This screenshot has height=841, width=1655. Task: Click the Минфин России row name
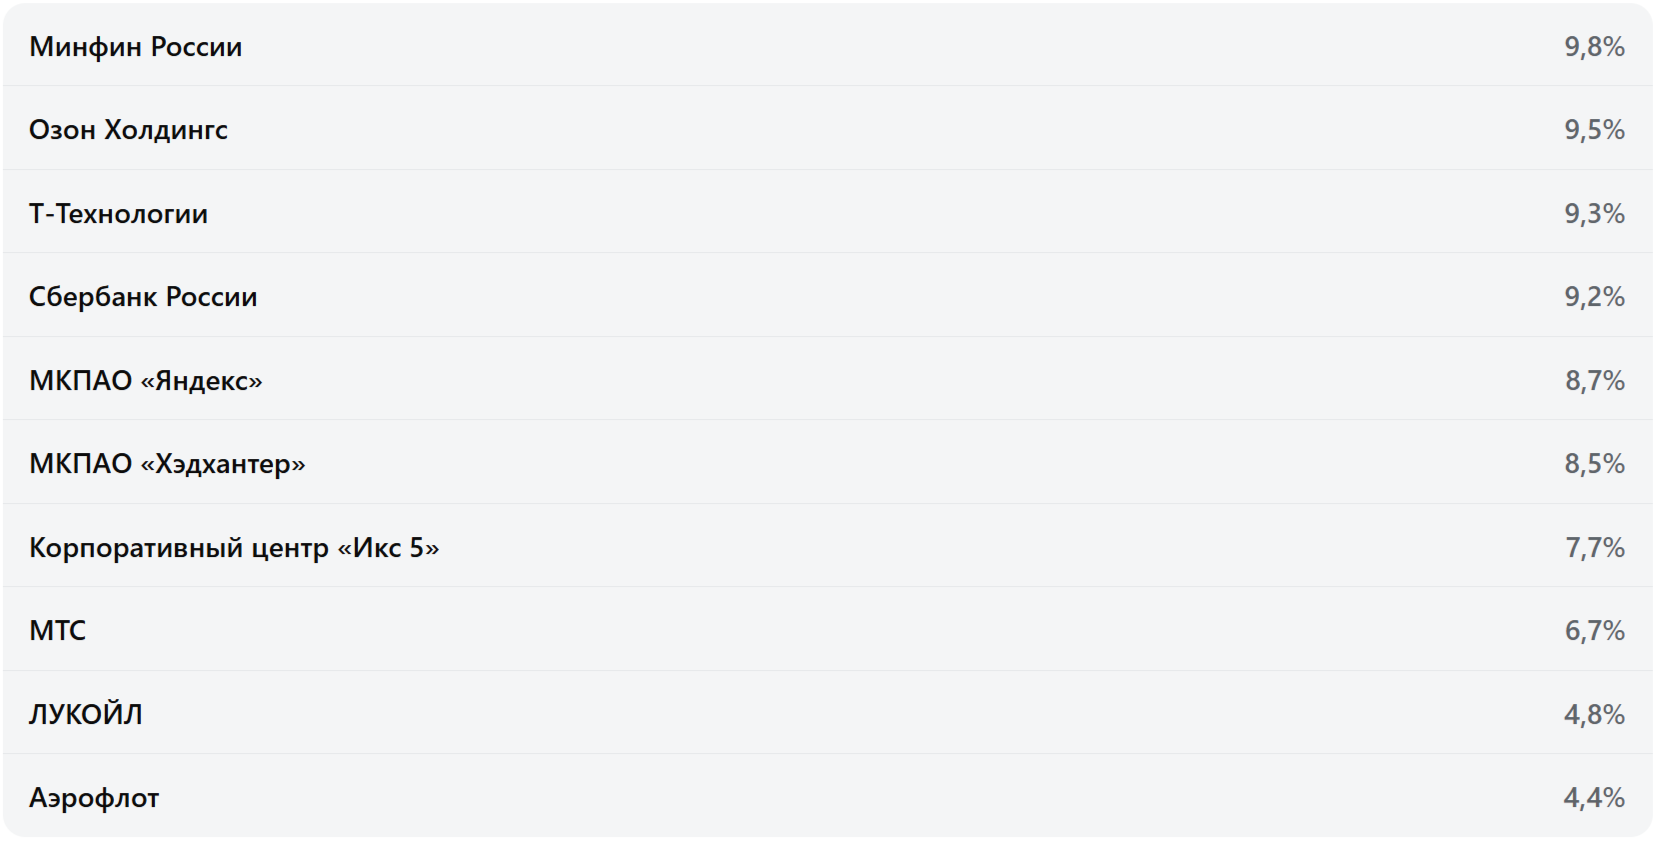136,47
